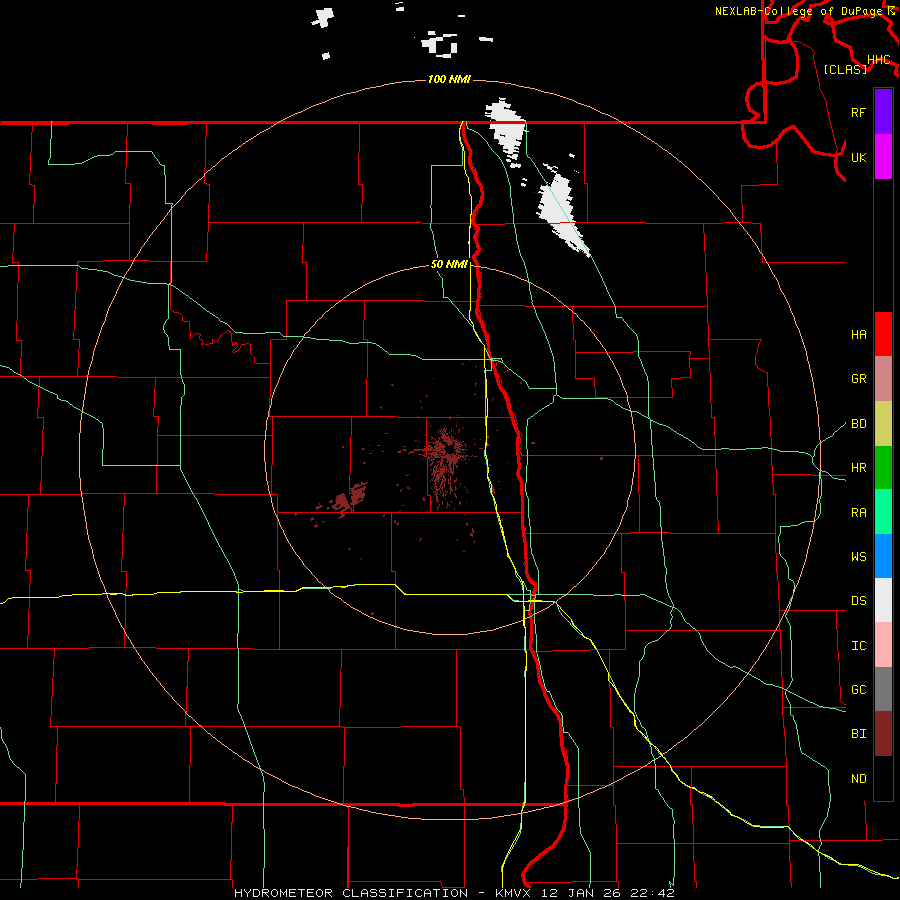This screenshot has width=900, height=900.
Task: Select the 'BD' legend label
Action: 858,424
